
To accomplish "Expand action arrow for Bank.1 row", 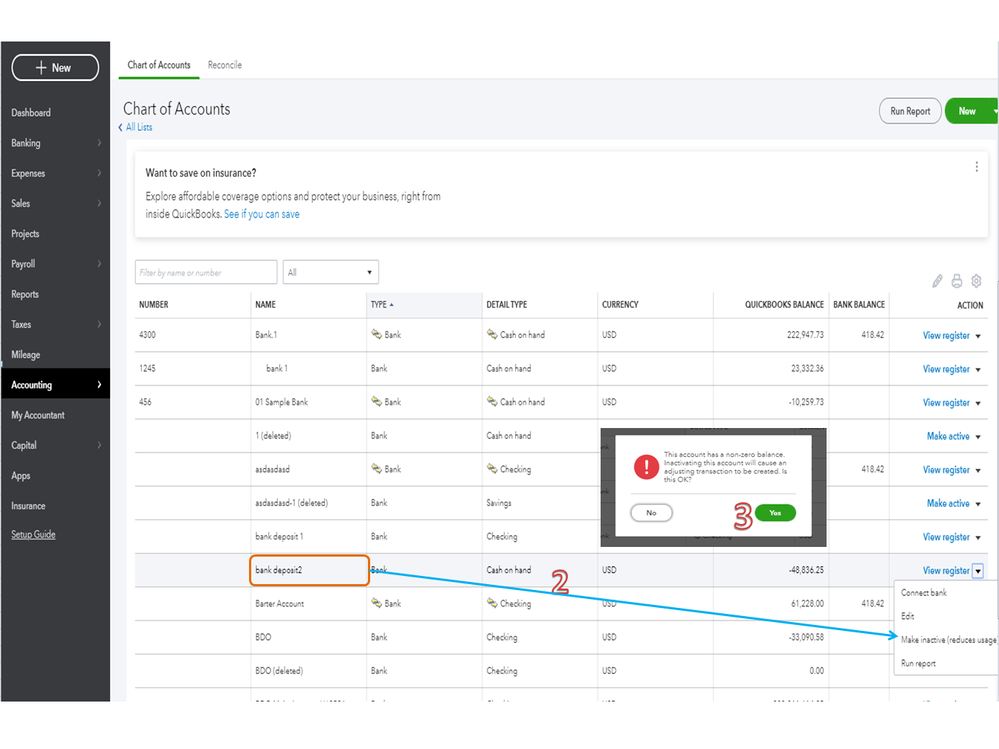I will [979, 336].
